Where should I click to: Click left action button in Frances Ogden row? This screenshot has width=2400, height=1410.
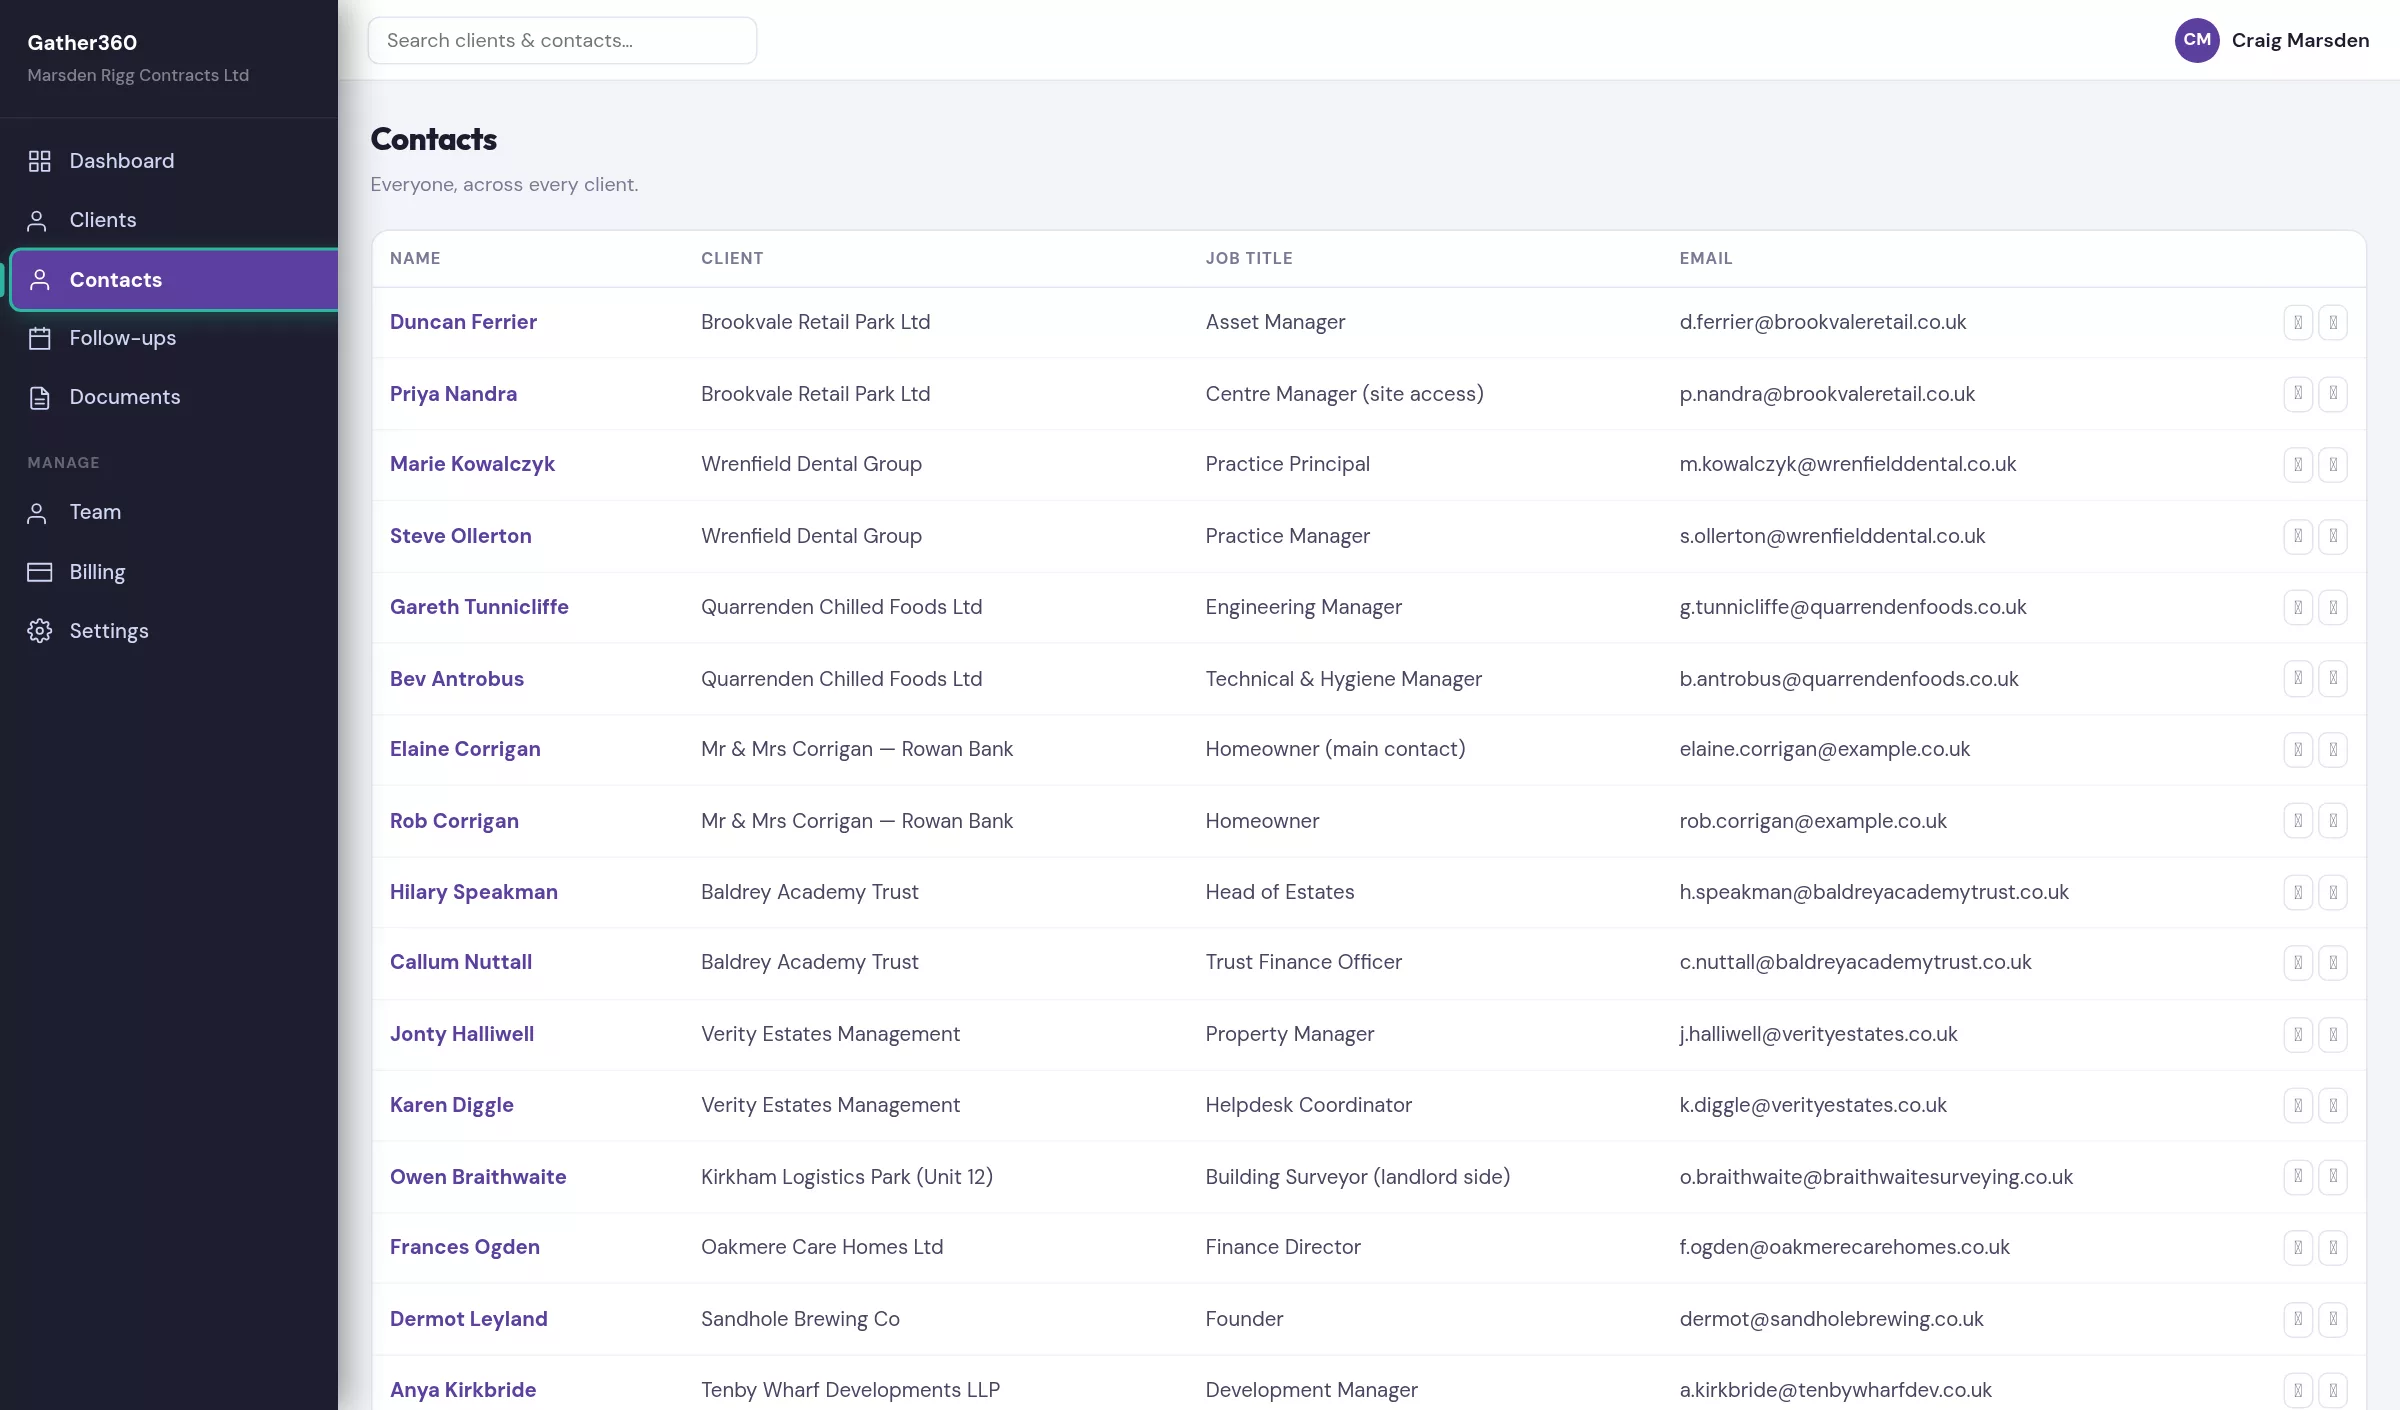point(2298,1247)
